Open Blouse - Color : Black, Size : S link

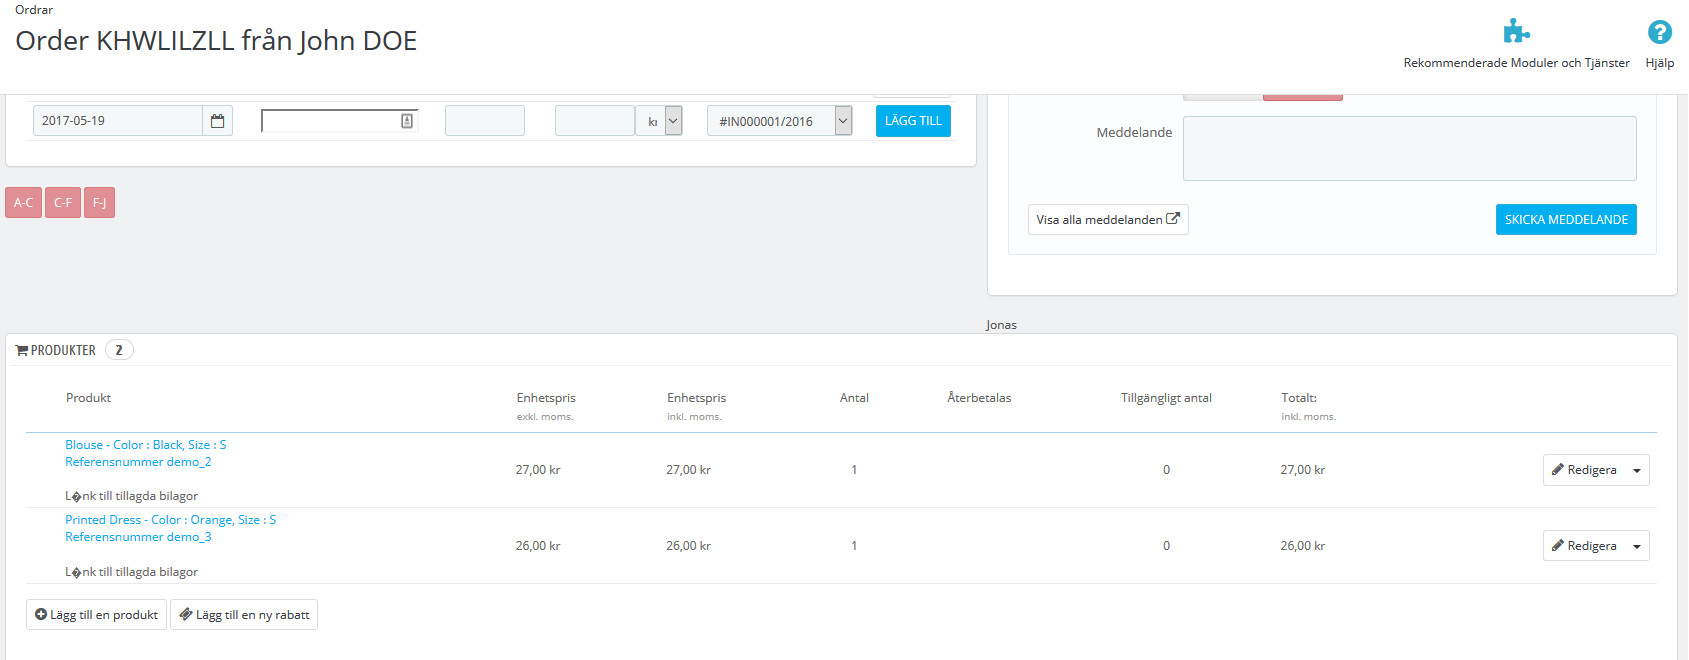146,445
